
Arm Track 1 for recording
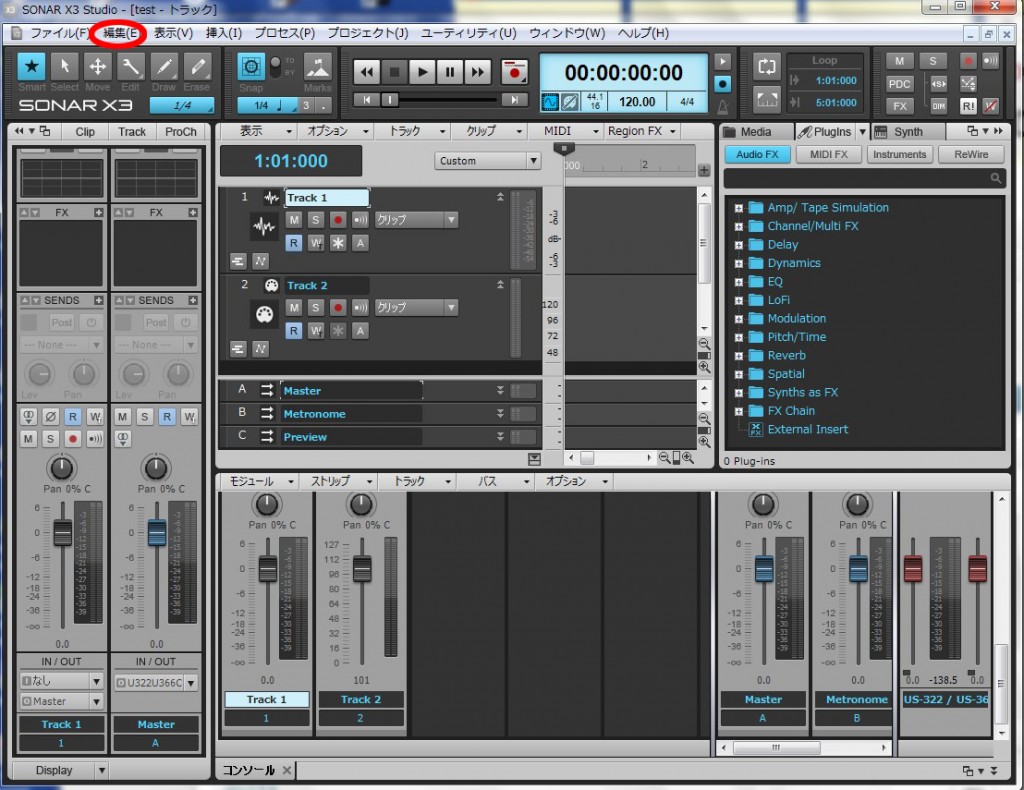pyautogui.click(x=338, y=220)
